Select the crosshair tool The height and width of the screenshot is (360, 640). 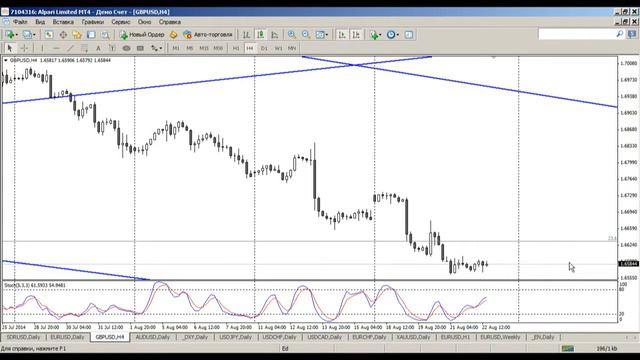pos(24,48)
